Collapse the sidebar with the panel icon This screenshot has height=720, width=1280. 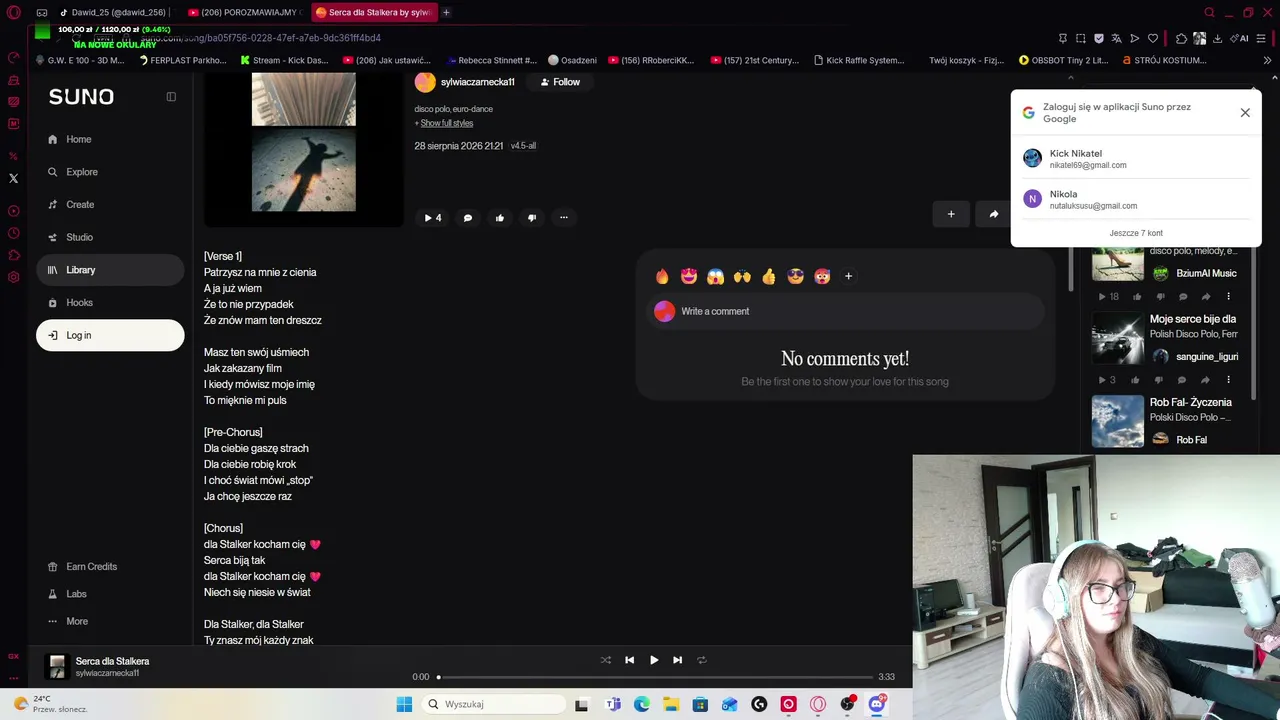coord(171,97)
